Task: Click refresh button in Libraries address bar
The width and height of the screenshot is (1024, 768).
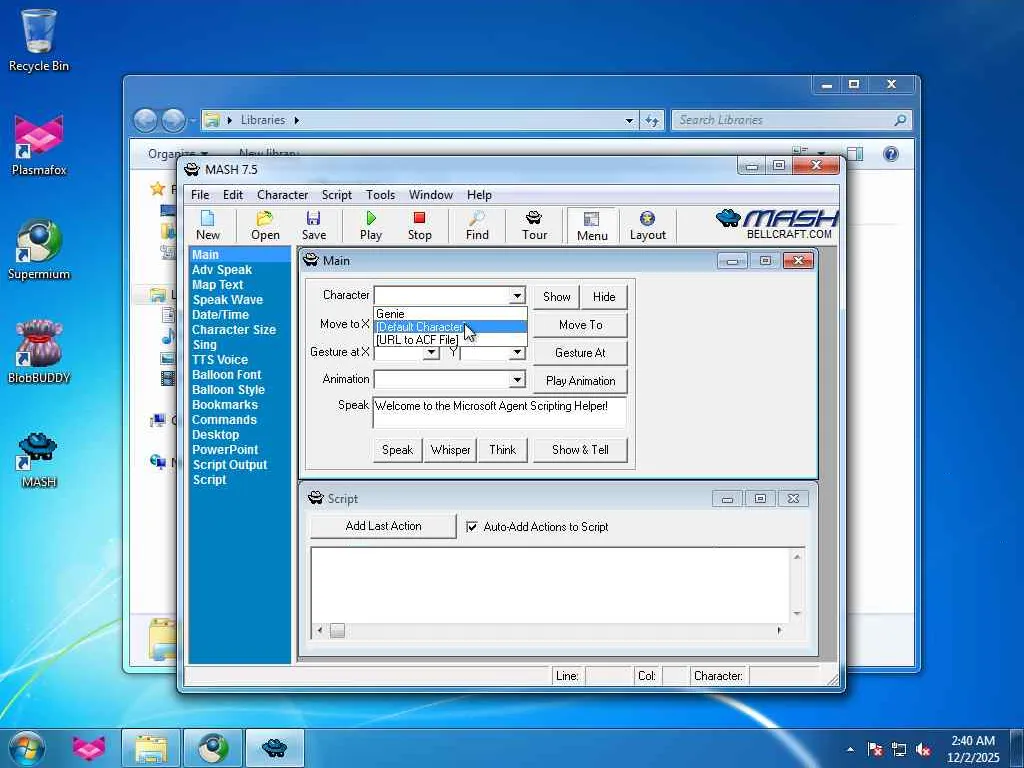Action: [x=651, y=120]
